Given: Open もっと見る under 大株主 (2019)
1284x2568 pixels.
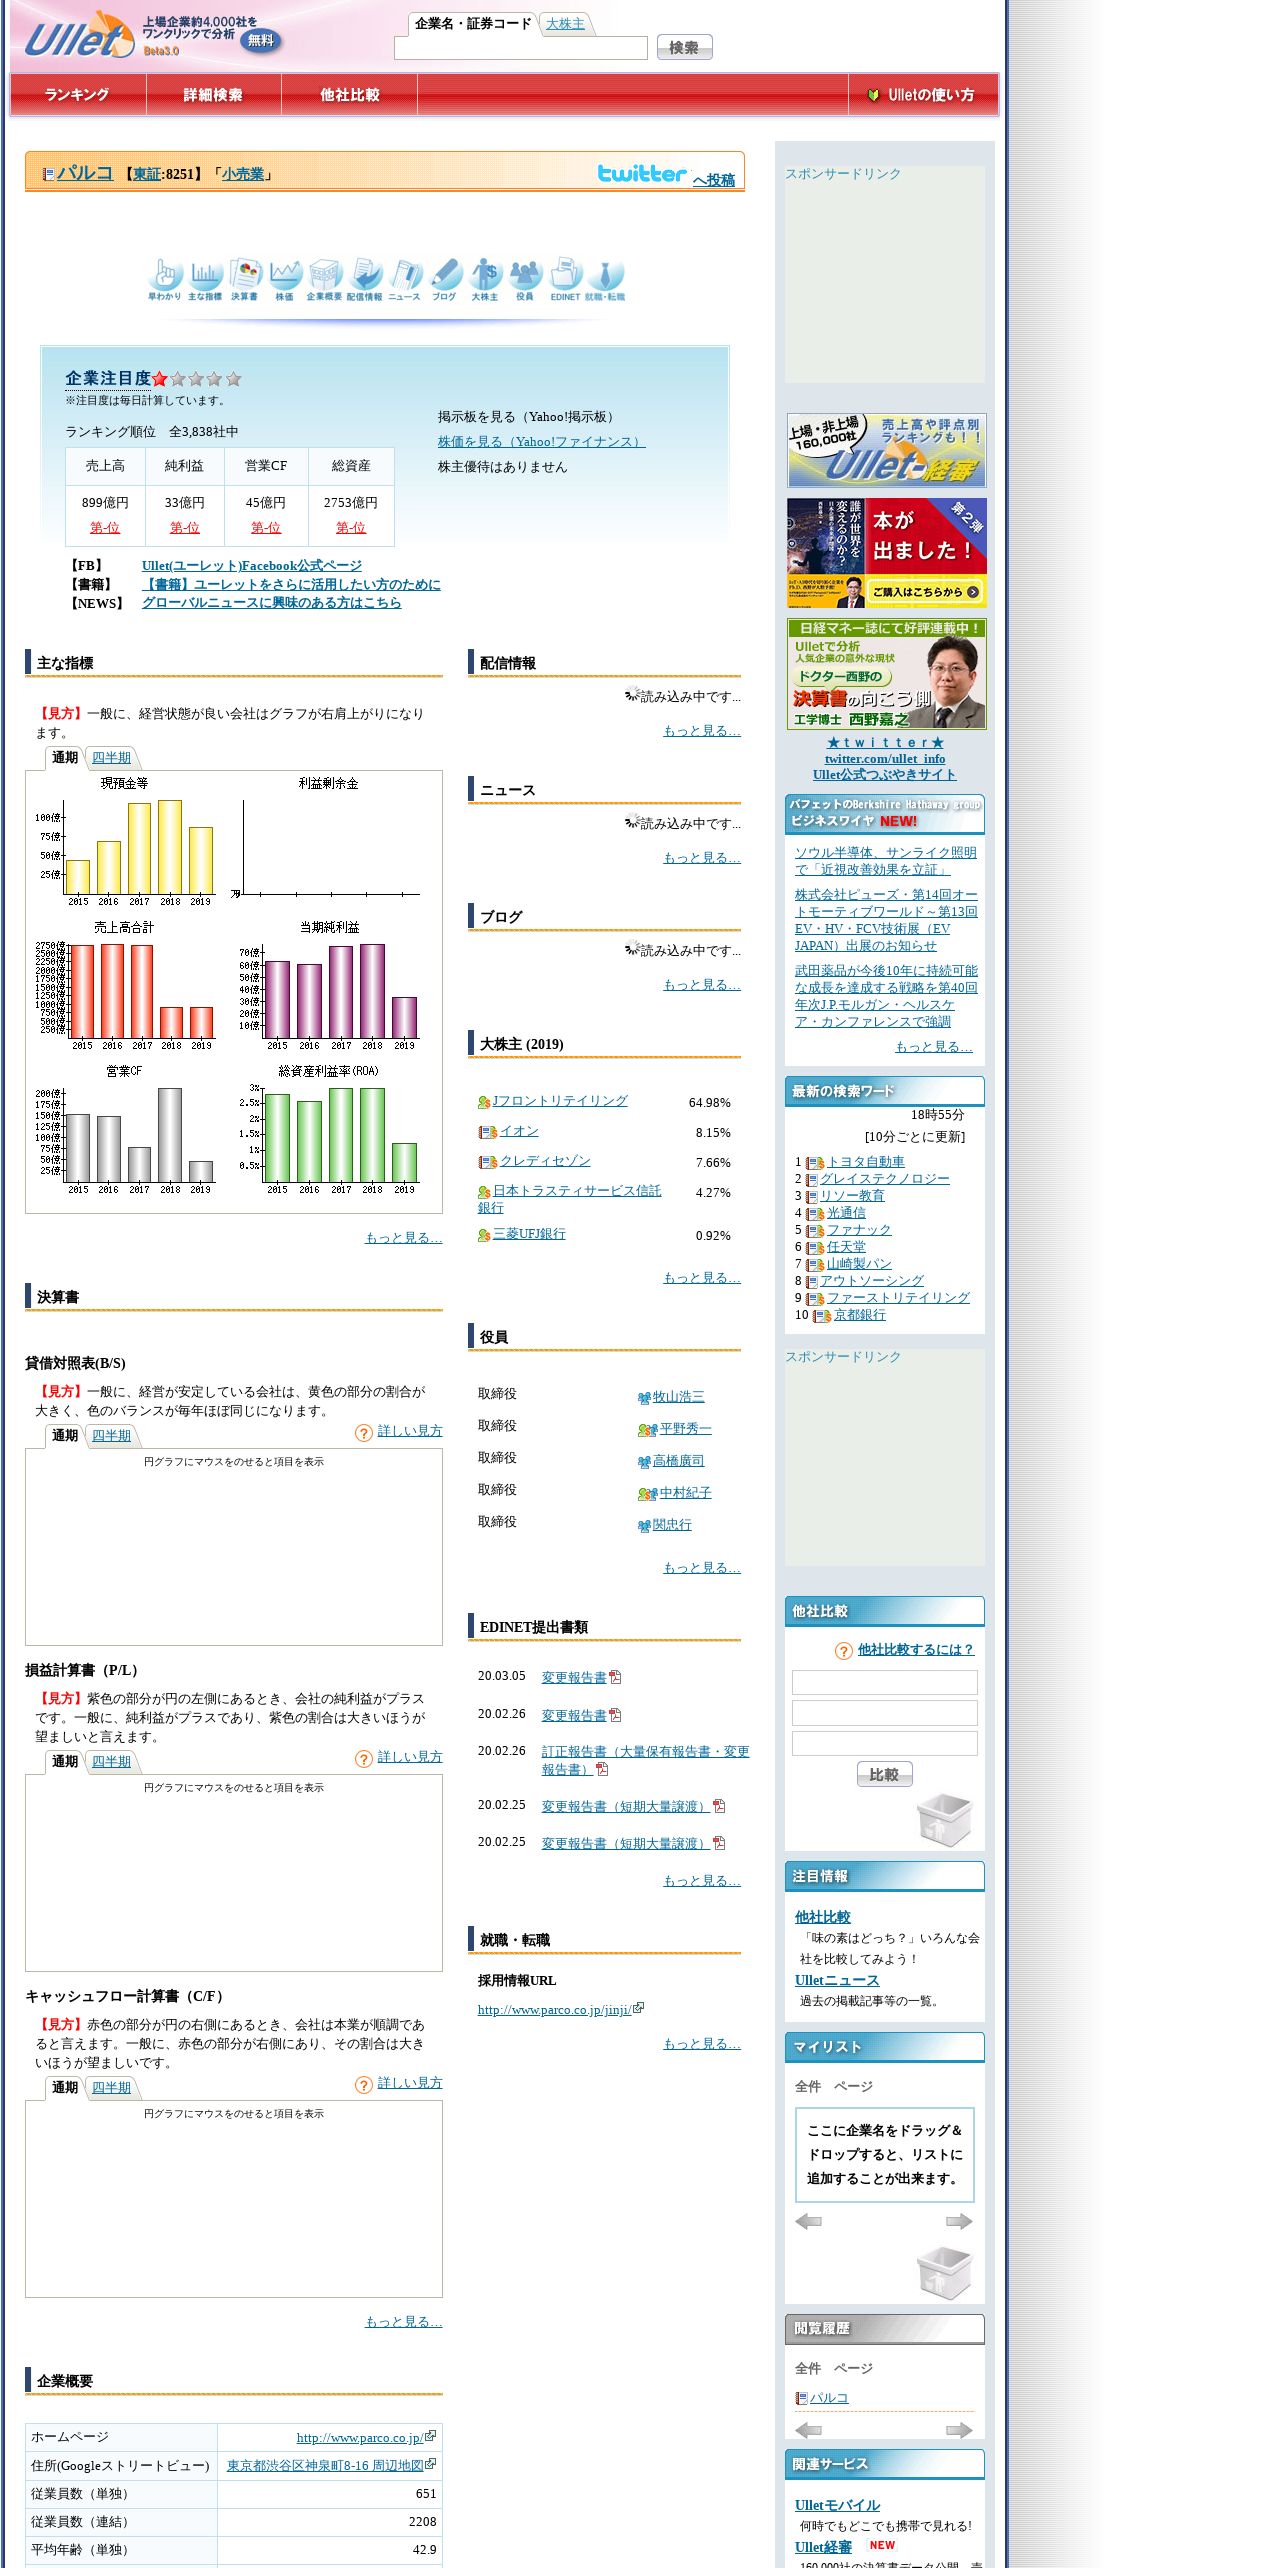Looking at the screenshot, I should (702, 1278).
